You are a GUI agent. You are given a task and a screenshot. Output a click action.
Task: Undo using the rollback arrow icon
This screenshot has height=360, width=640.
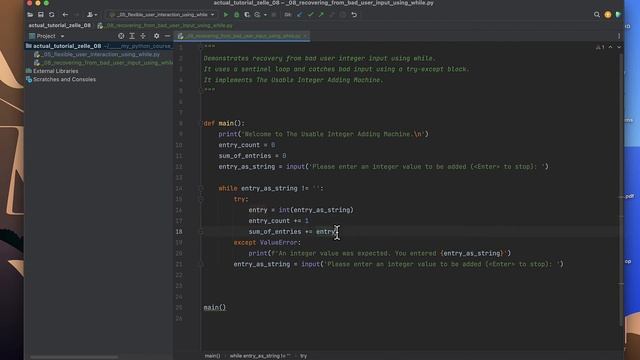[354, 15]
